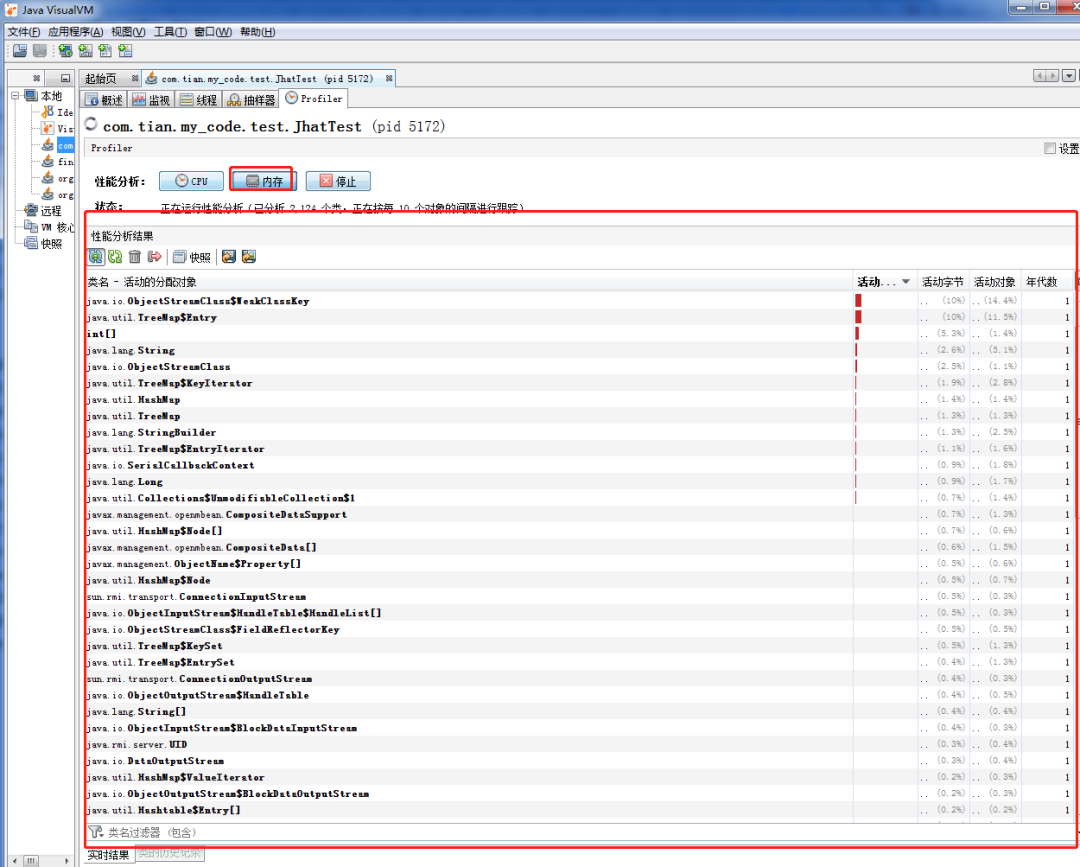1080x867 pixels.
Task: Enable the 设置 settings checkbox
Action: 1049,148
